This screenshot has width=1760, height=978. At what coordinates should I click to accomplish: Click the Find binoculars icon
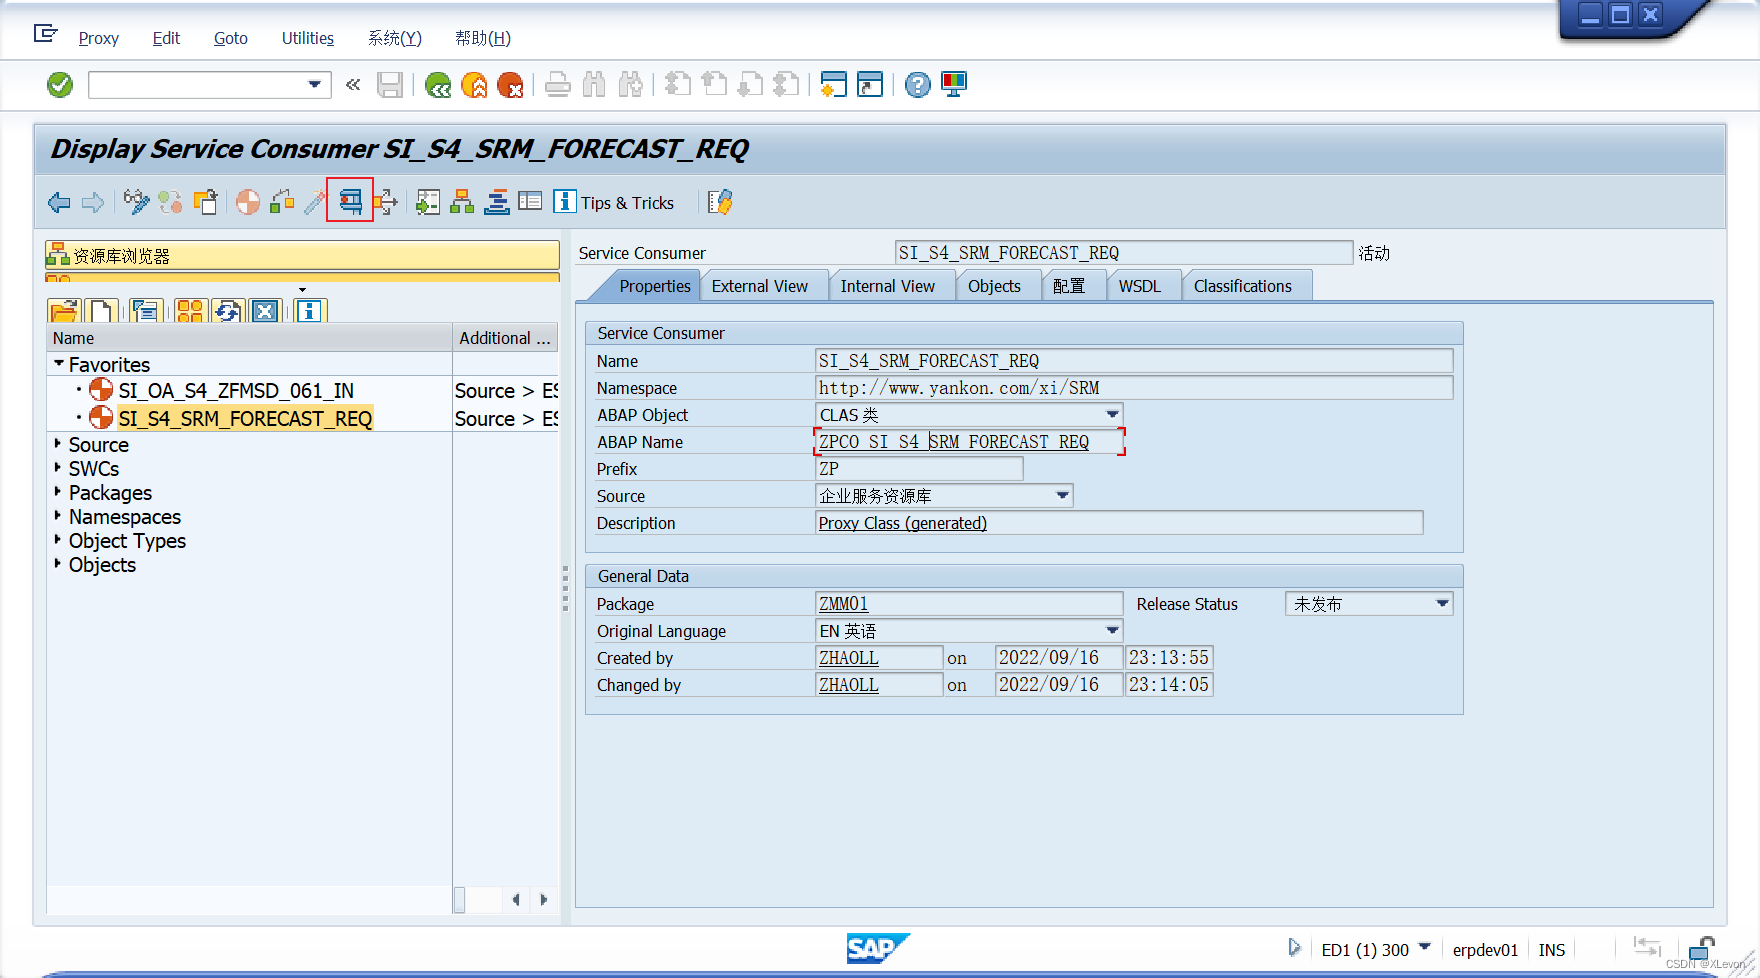[594, 85]
